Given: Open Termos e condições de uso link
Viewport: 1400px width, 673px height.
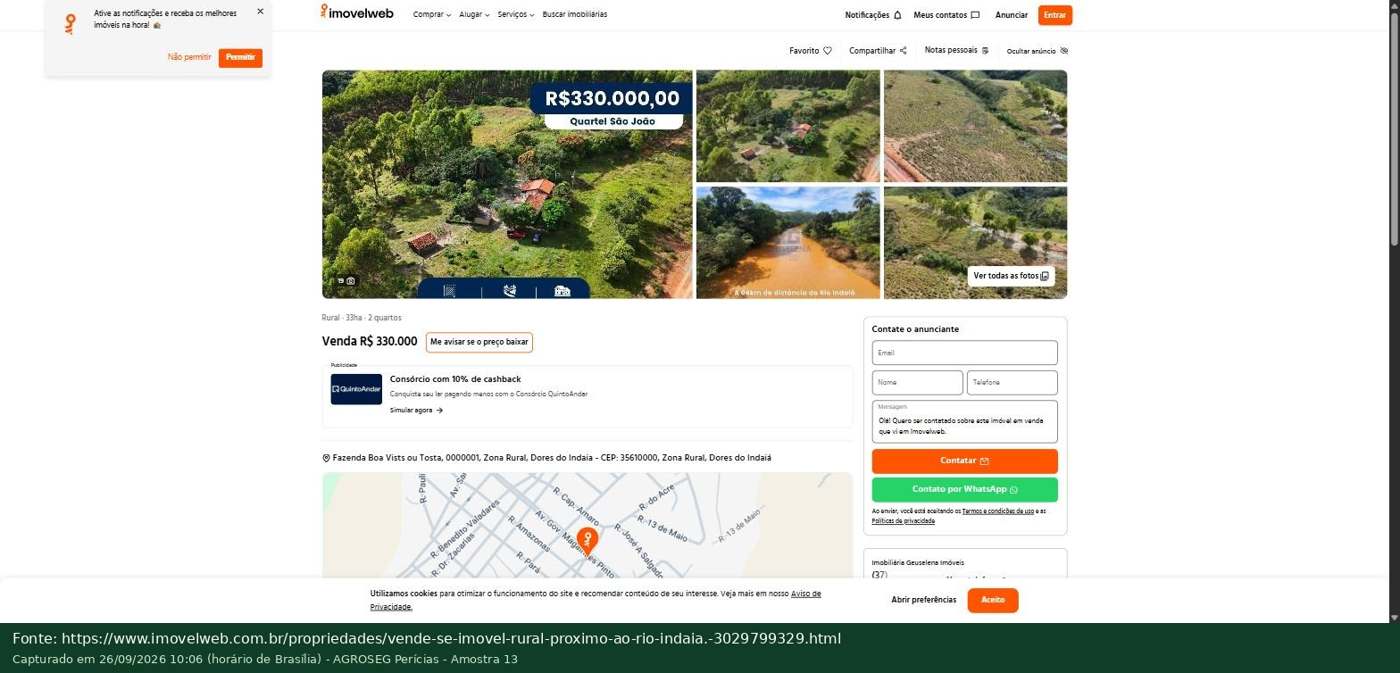Looking at the screenshot, I should (998, 511).
